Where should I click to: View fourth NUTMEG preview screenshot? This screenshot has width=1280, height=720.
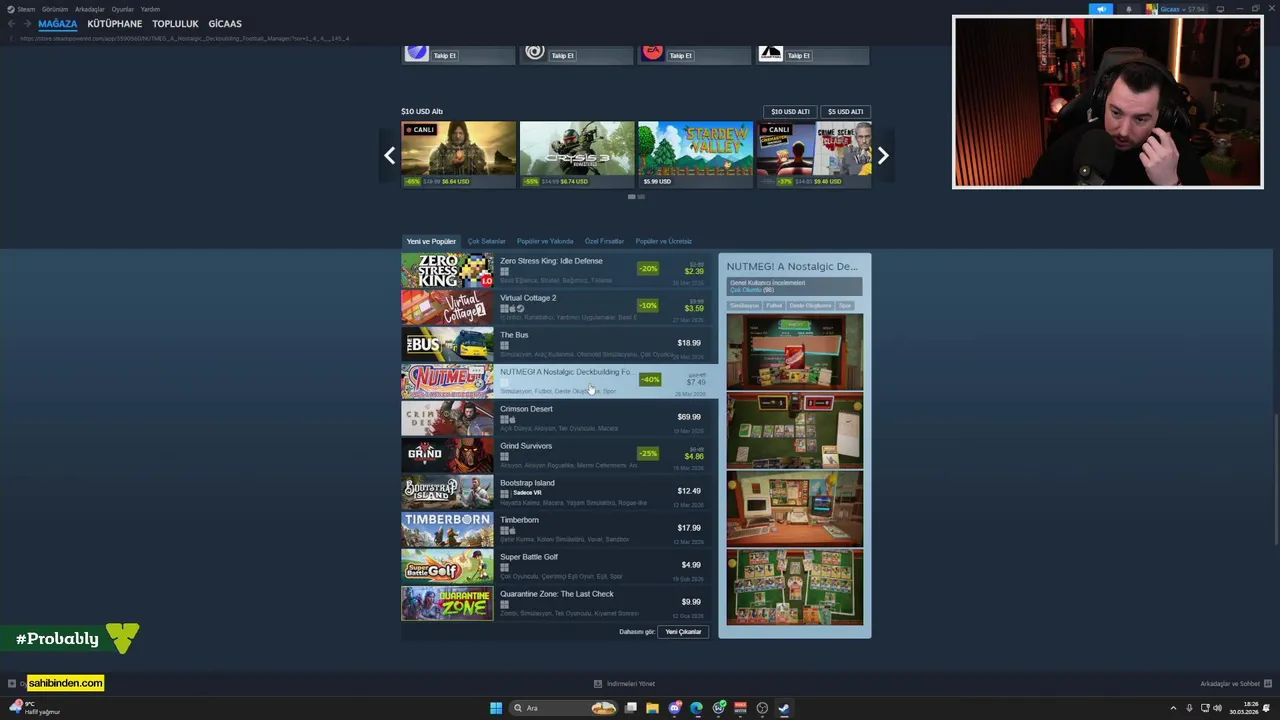coord(795,587)
